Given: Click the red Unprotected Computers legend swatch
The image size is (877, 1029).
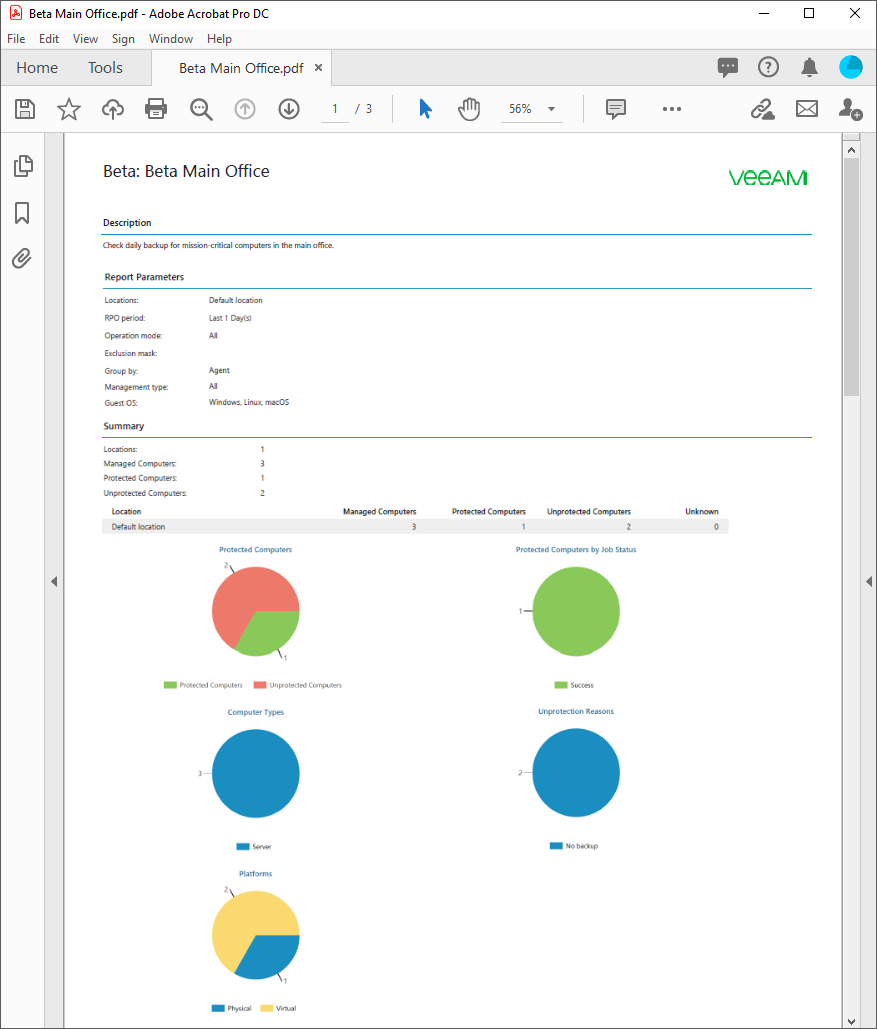Looking at the screenshot, I should pyautogui.click(x=260, y=685).
